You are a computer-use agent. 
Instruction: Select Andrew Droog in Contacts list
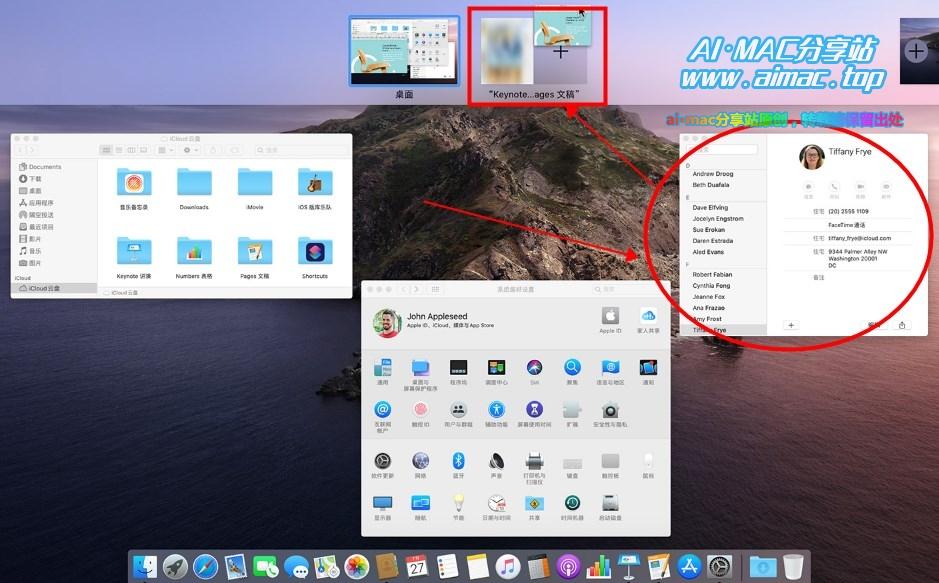713,174
